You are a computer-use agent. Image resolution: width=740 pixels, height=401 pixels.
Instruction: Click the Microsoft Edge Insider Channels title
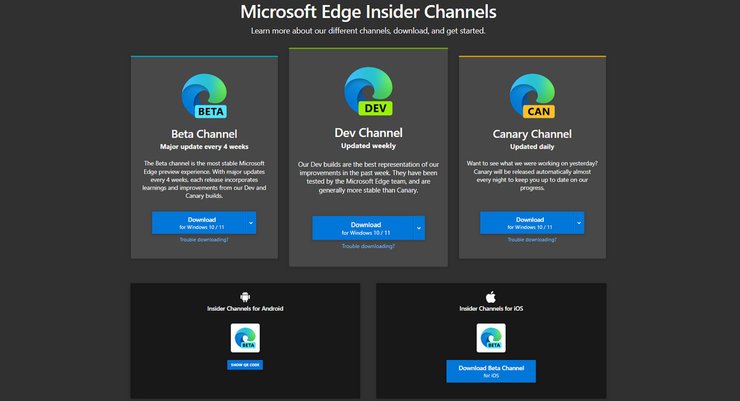369,12
